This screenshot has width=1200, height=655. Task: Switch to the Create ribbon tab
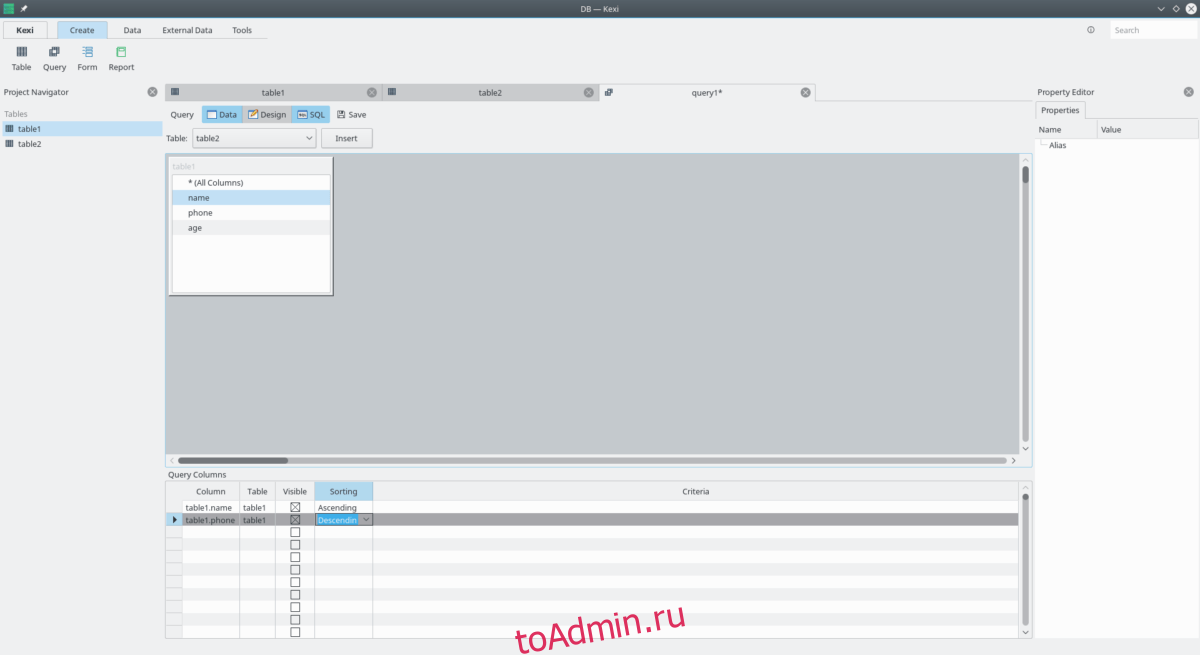point(82,30)
